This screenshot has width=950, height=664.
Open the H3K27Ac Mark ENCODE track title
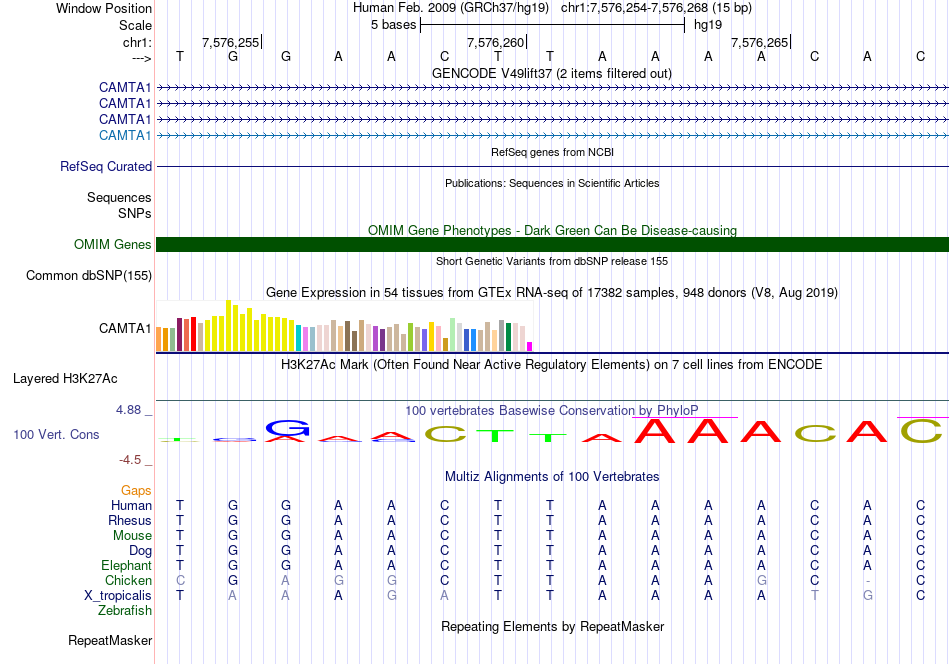pyautogui.click(x=552, y=365)
